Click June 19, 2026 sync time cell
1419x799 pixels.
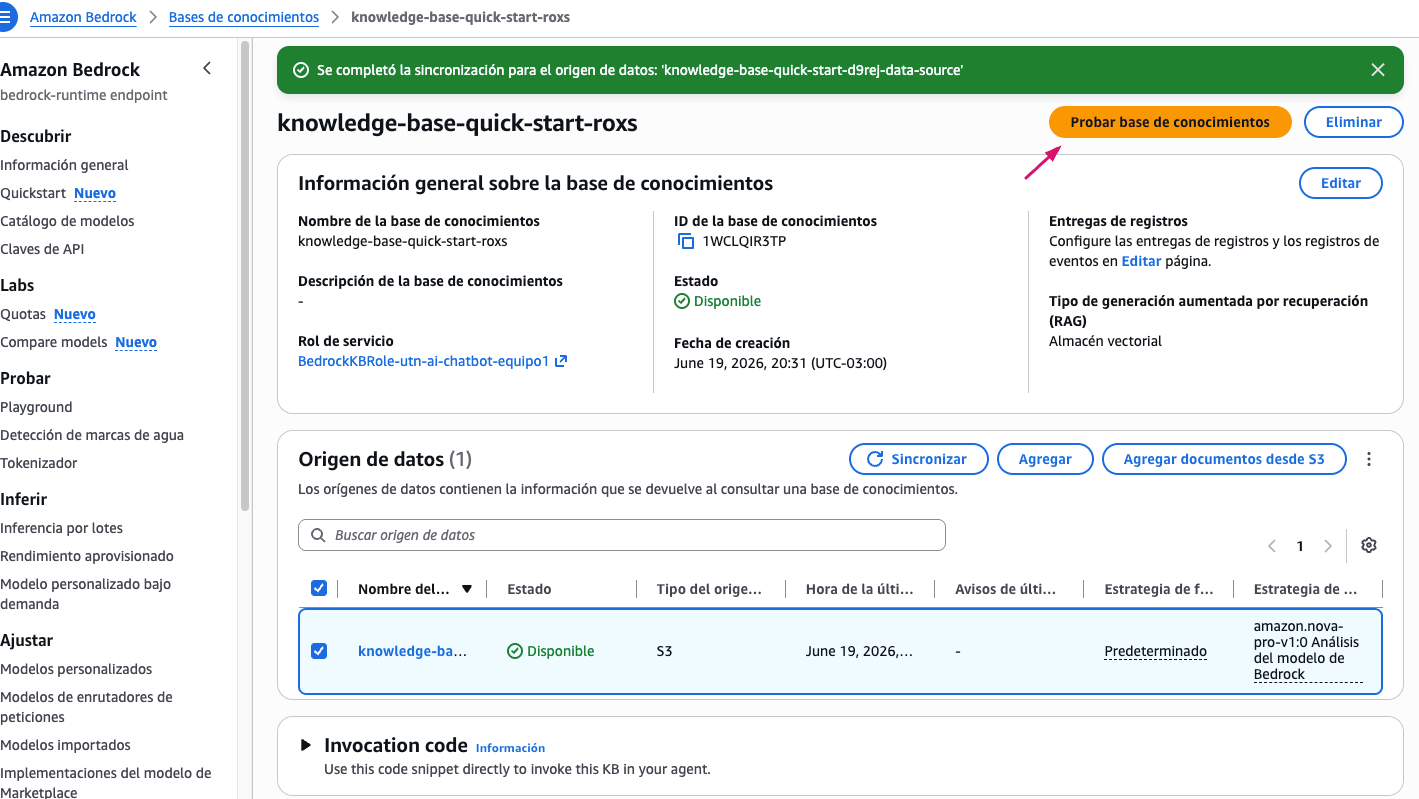(859, 651)
